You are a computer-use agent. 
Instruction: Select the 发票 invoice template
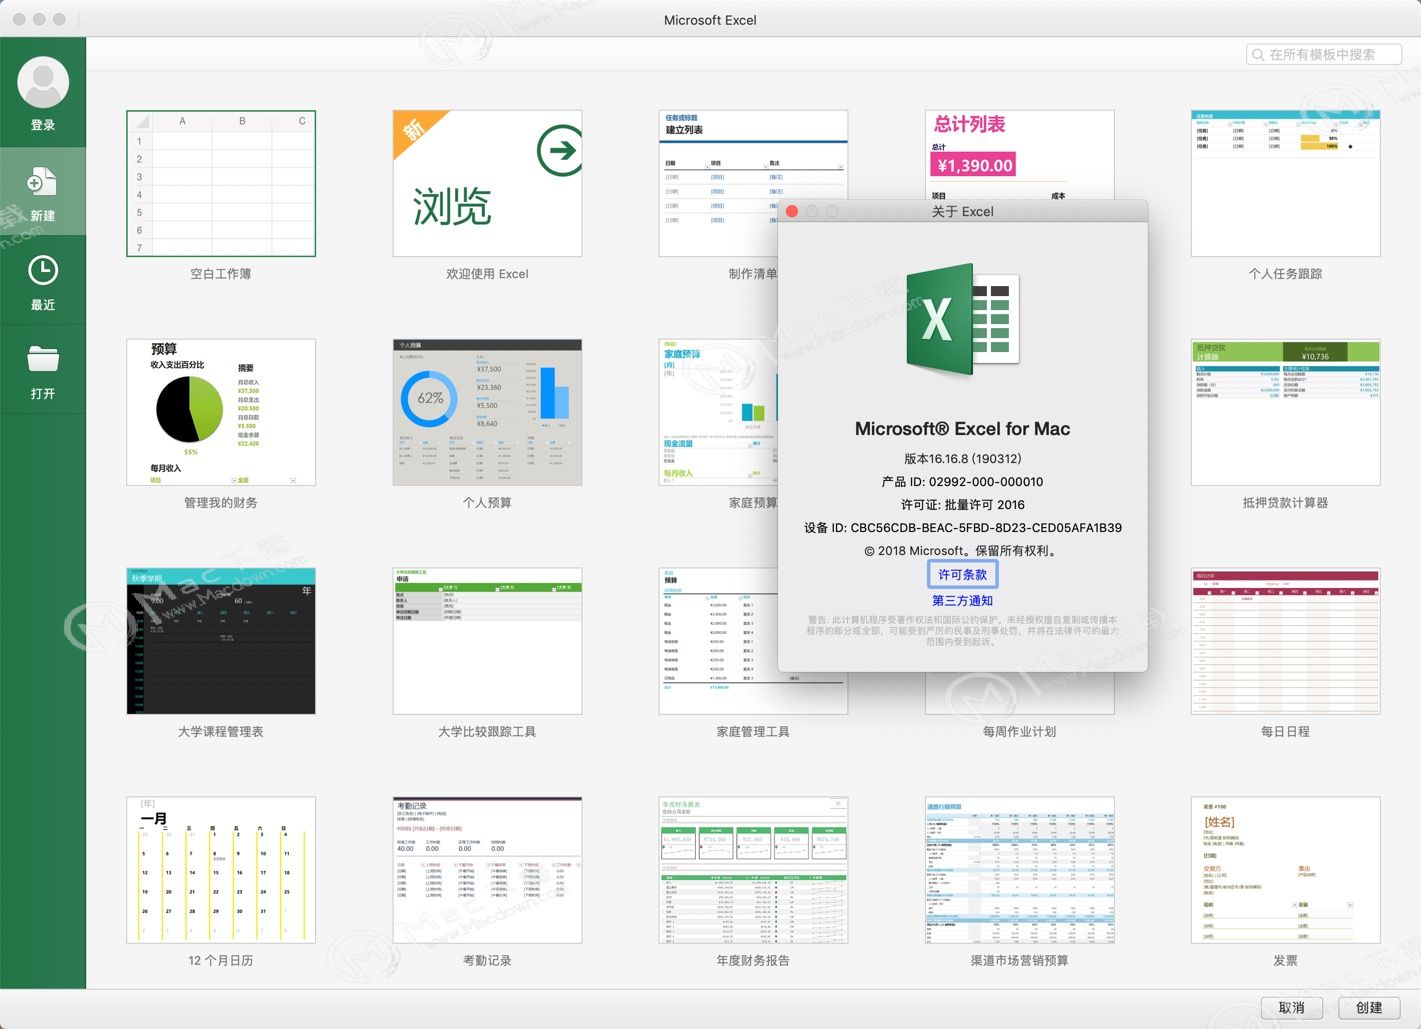1285,870
